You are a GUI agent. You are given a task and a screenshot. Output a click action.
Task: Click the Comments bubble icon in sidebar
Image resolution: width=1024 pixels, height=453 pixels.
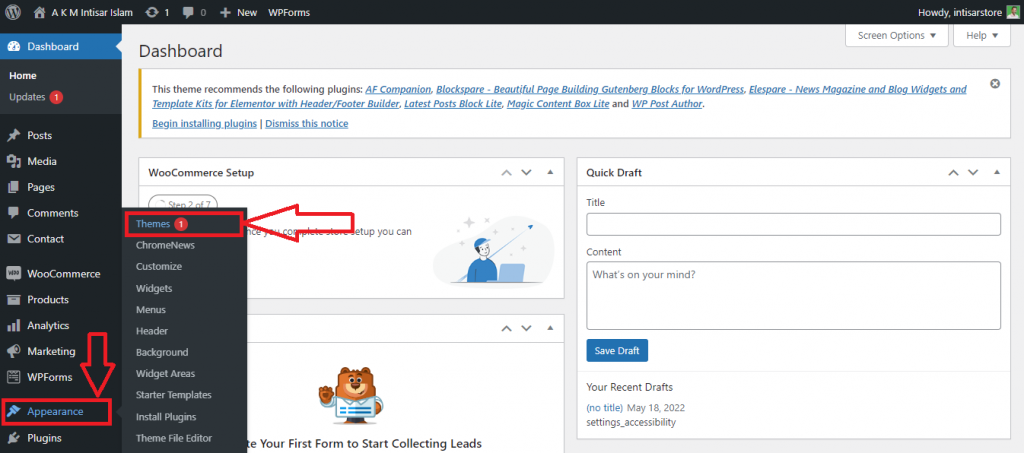[13, 213]
